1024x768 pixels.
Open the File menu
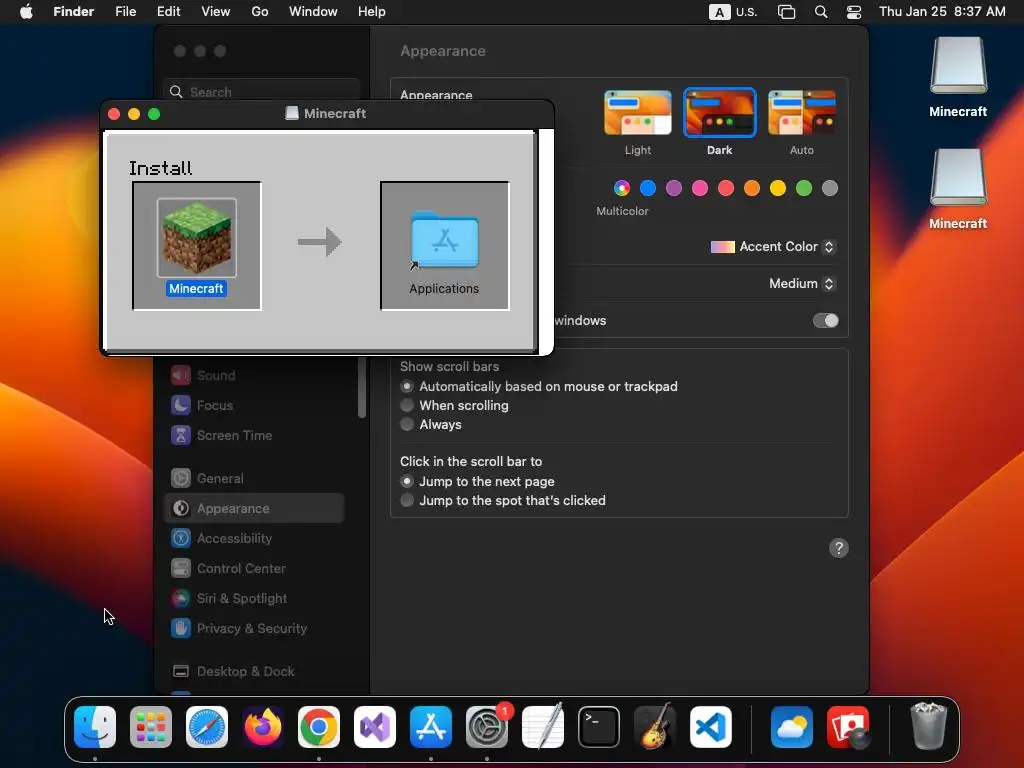point(125,12)
